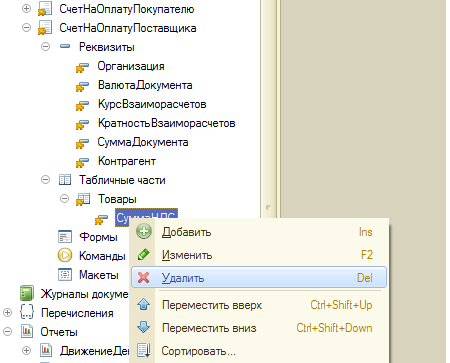
Task: Click the Табличные части table icon
Action: 65,180
